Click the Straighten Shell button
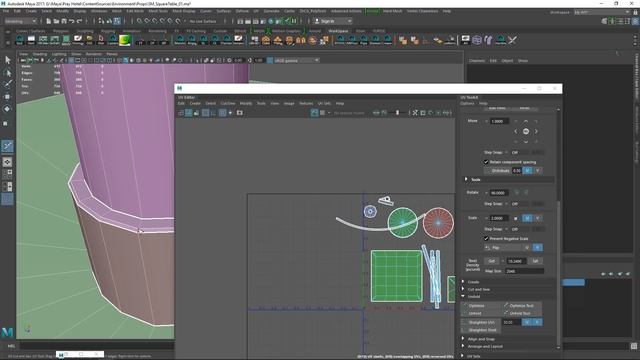This screenshot has width=640, height=360. 482,330
